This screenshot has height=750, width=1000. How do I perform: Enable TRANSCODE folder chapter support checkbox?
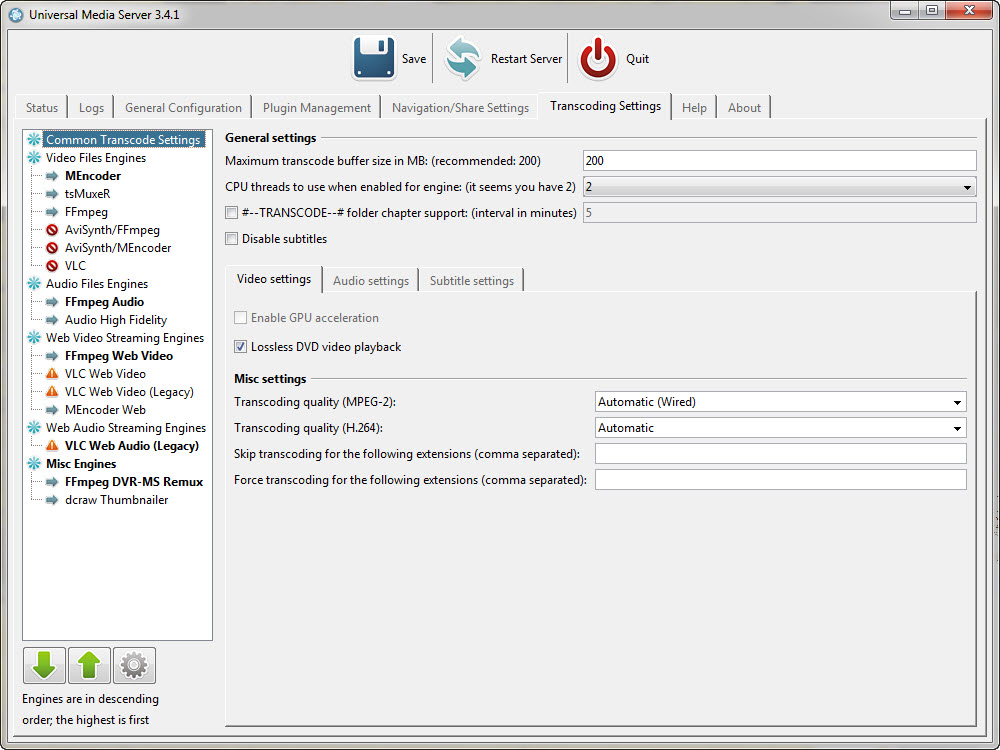point(232,212)
